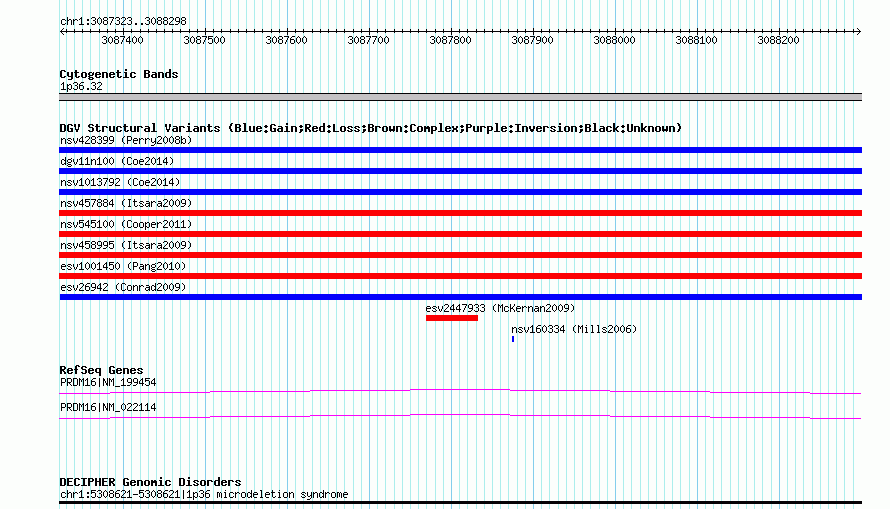Click the 3088200 ruler tick label

click(778, 40)
